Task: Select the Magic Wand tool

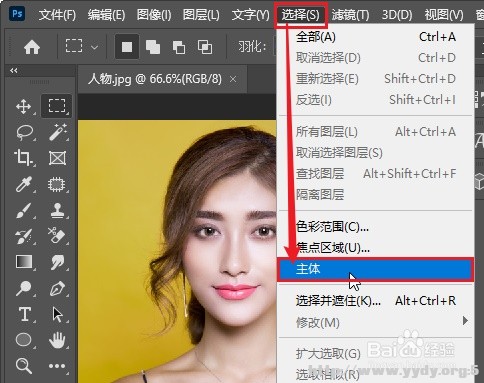Action: click(58, 132)
